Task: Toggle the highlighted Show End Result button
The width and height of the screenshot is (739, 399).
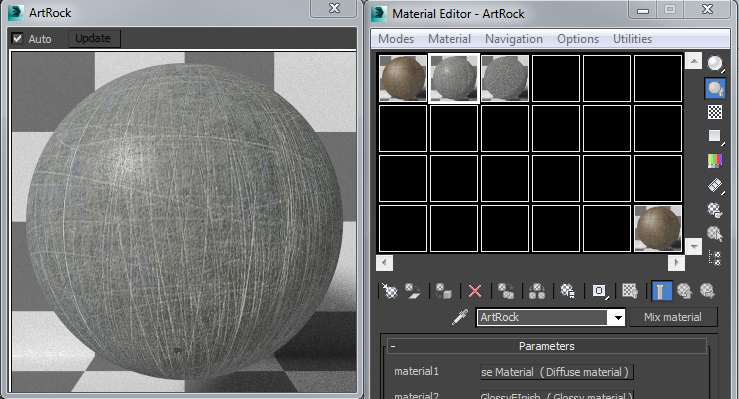Action: [x=662, y=291]
